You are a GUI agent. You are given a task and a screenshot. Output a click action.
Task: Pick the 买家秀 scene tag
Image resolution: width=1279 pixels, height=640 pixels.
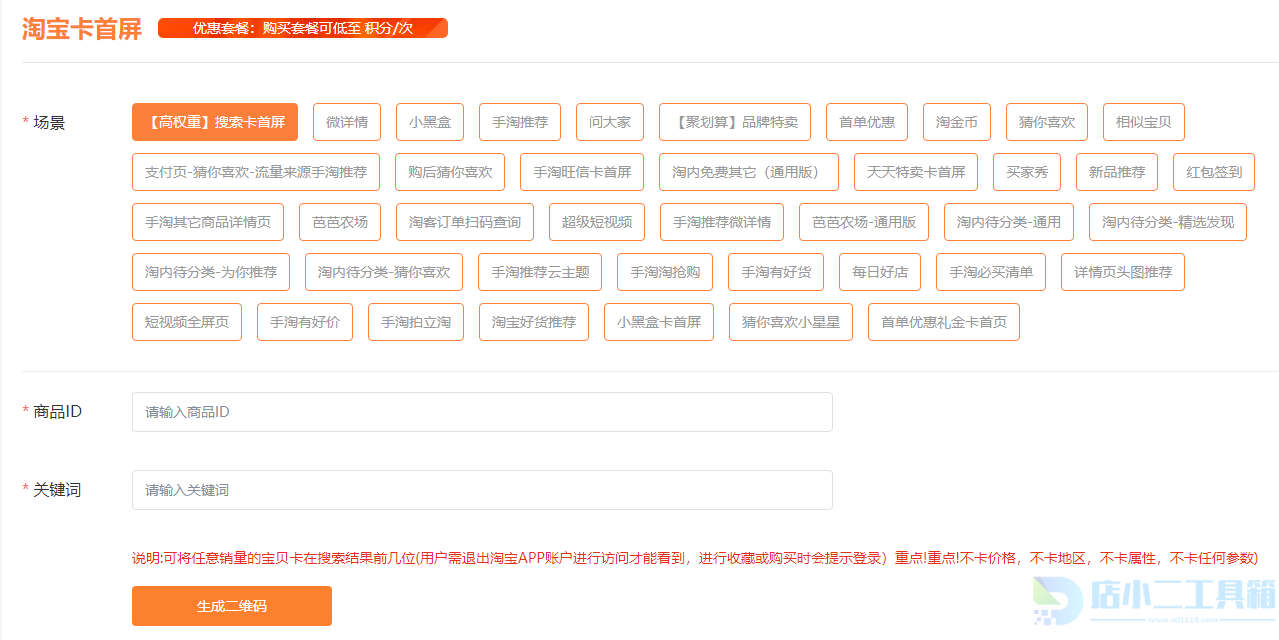pos(1027,172)
